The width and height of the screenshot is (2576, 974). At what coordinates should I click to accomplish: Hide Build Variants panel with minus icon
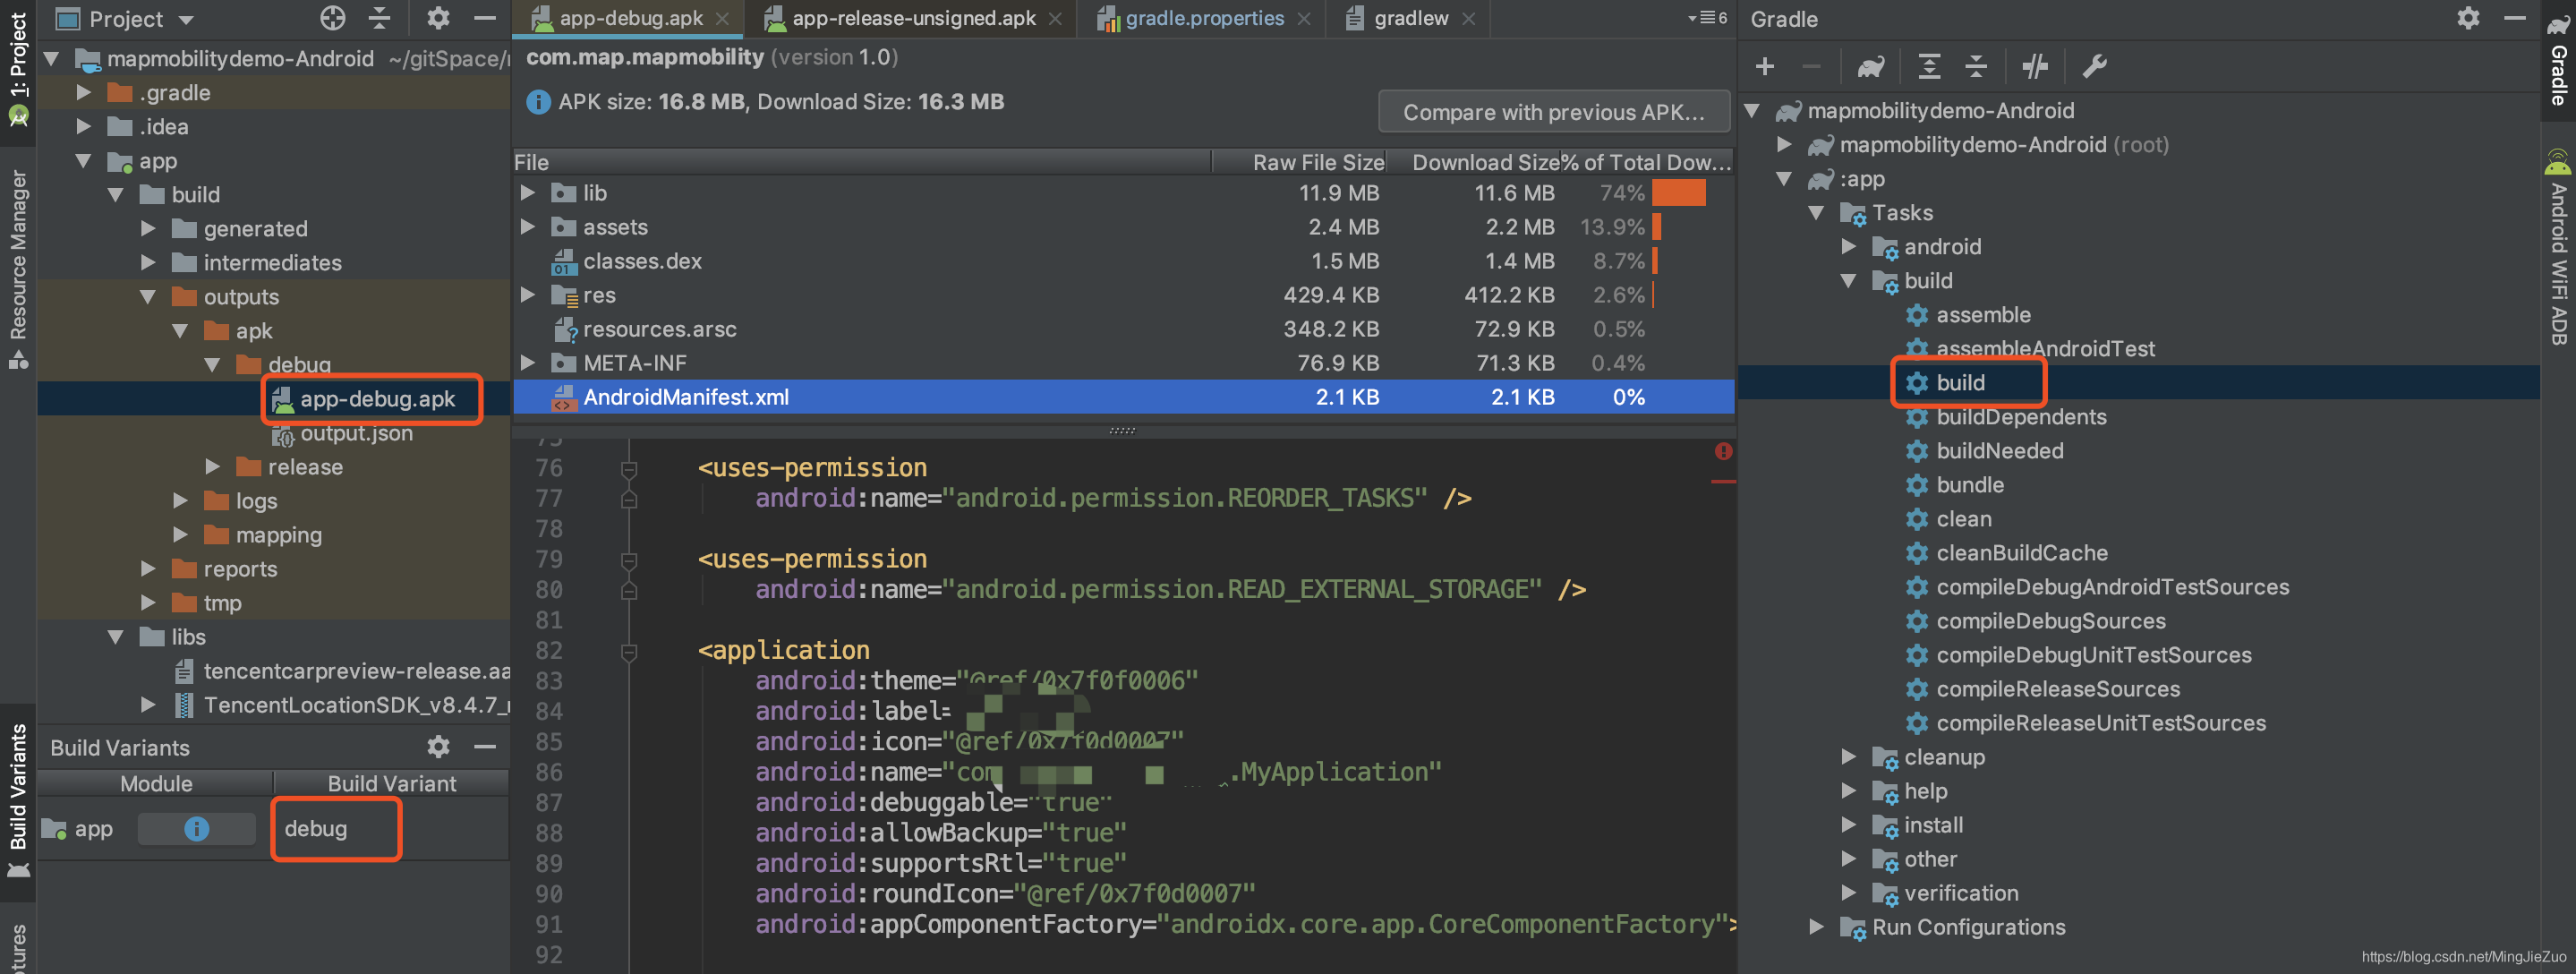485,746
